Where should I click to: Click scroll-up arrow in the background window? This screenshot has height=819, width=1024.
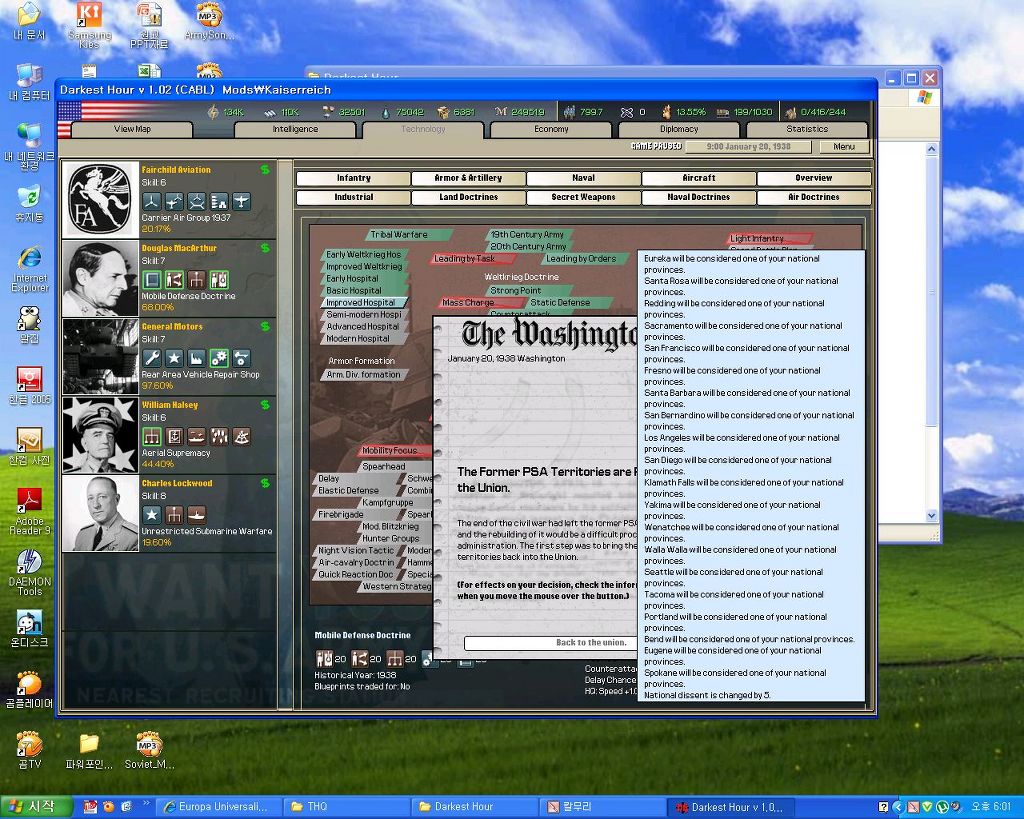931,149
